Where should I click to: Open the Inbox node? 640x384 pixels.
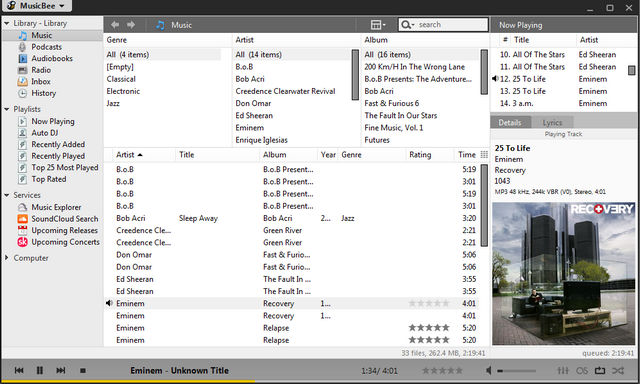click(x=41, y=82)
